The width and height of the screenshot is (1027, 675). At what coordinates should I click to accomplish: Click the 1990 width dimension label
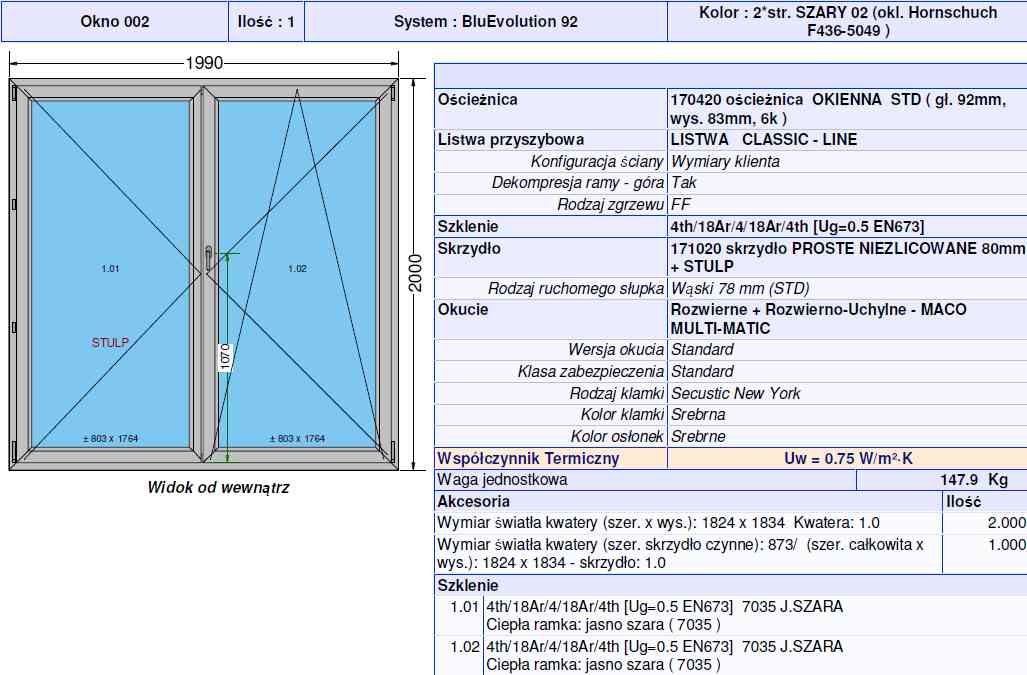click(204, 64)
